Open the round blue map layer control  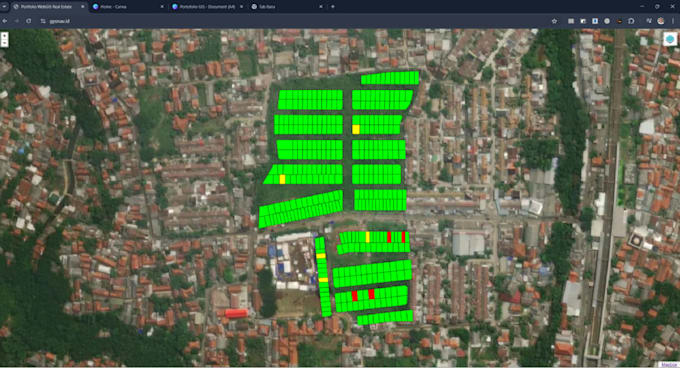(x=670, y=39)
